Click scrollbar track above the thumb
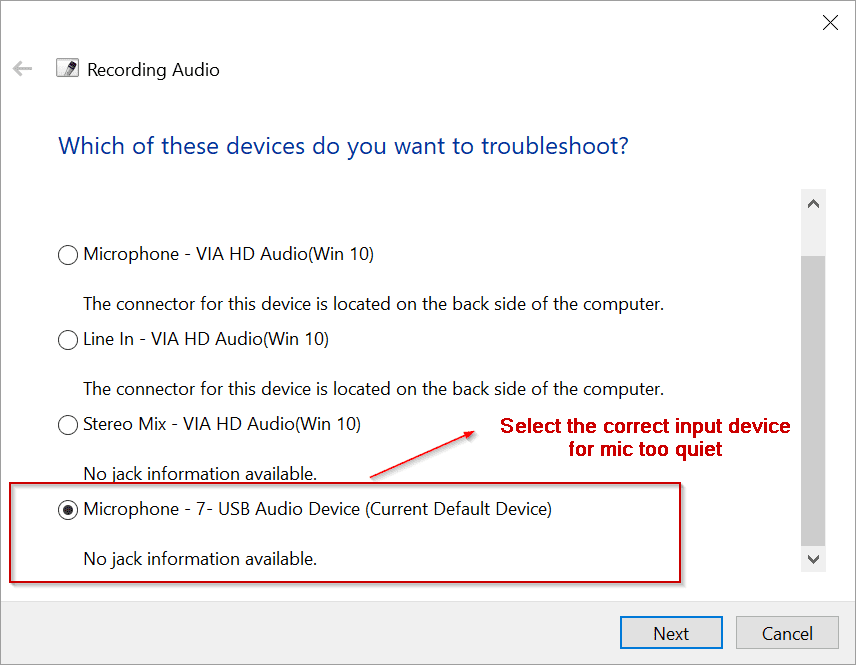Screen dimensions: 856x665 click(x=813, y=236)
